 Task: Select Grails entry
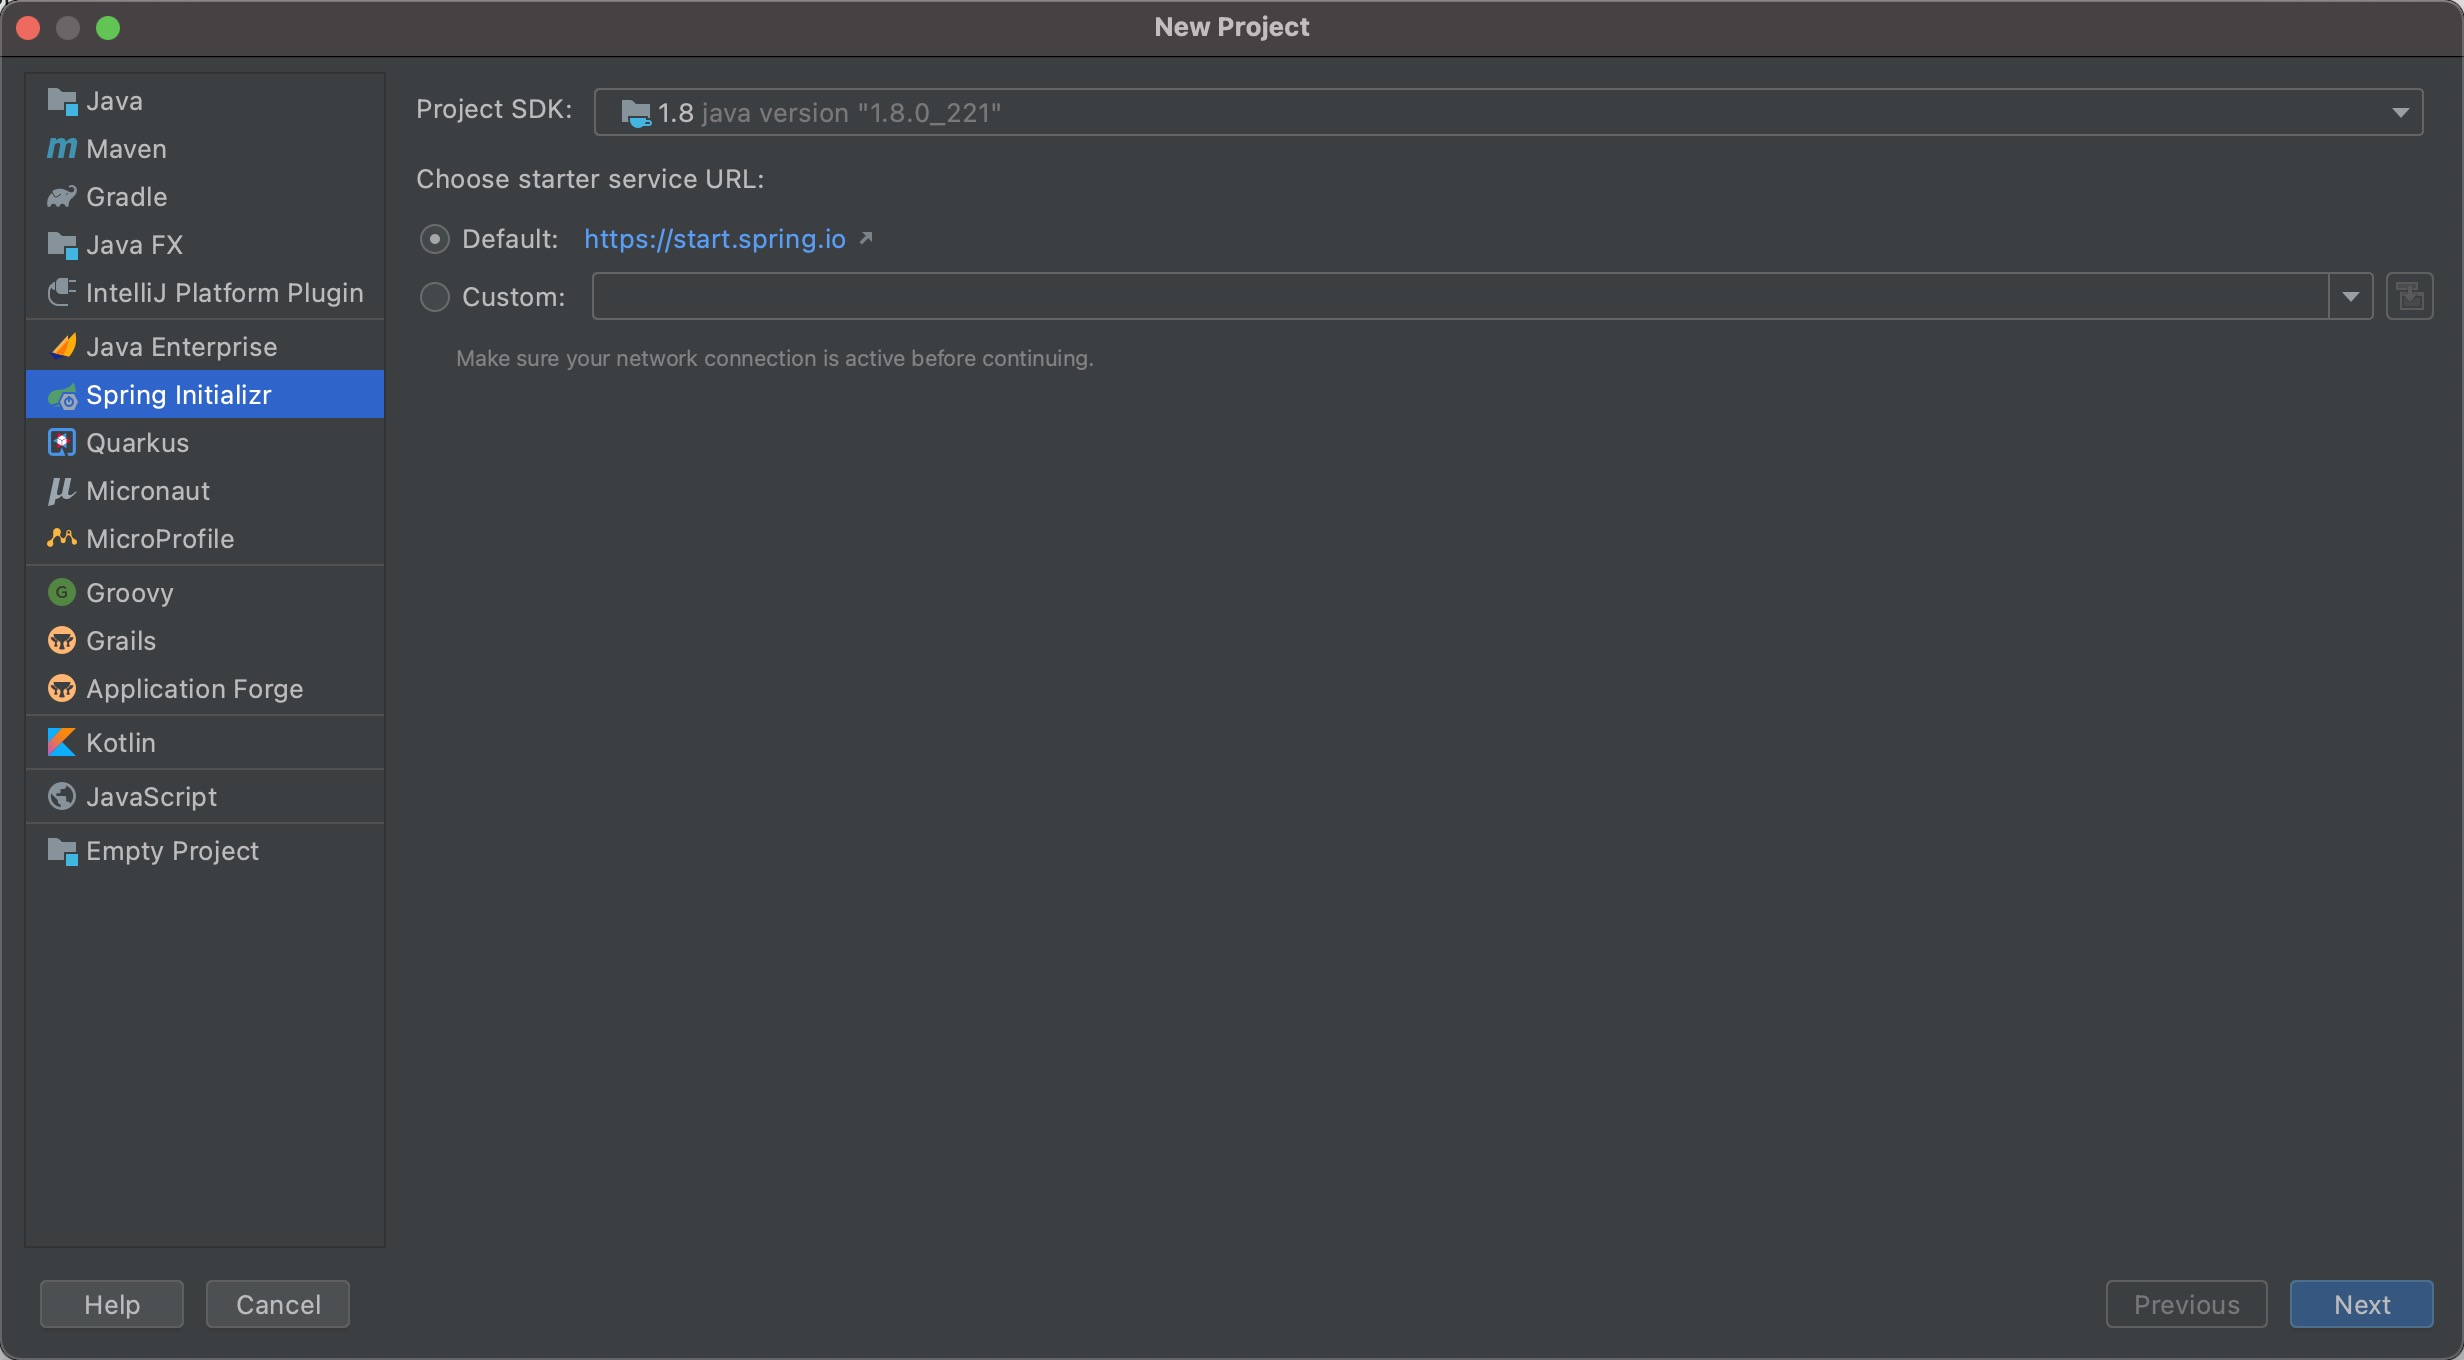point(205,641)
